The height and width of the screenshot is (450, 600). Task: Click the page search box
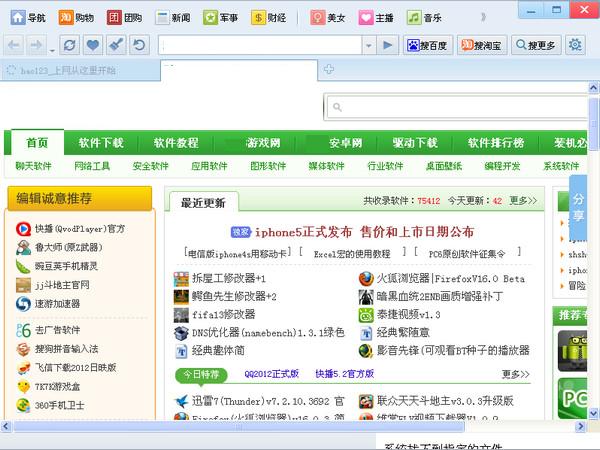pyautogui.click(x=457, y=107)
